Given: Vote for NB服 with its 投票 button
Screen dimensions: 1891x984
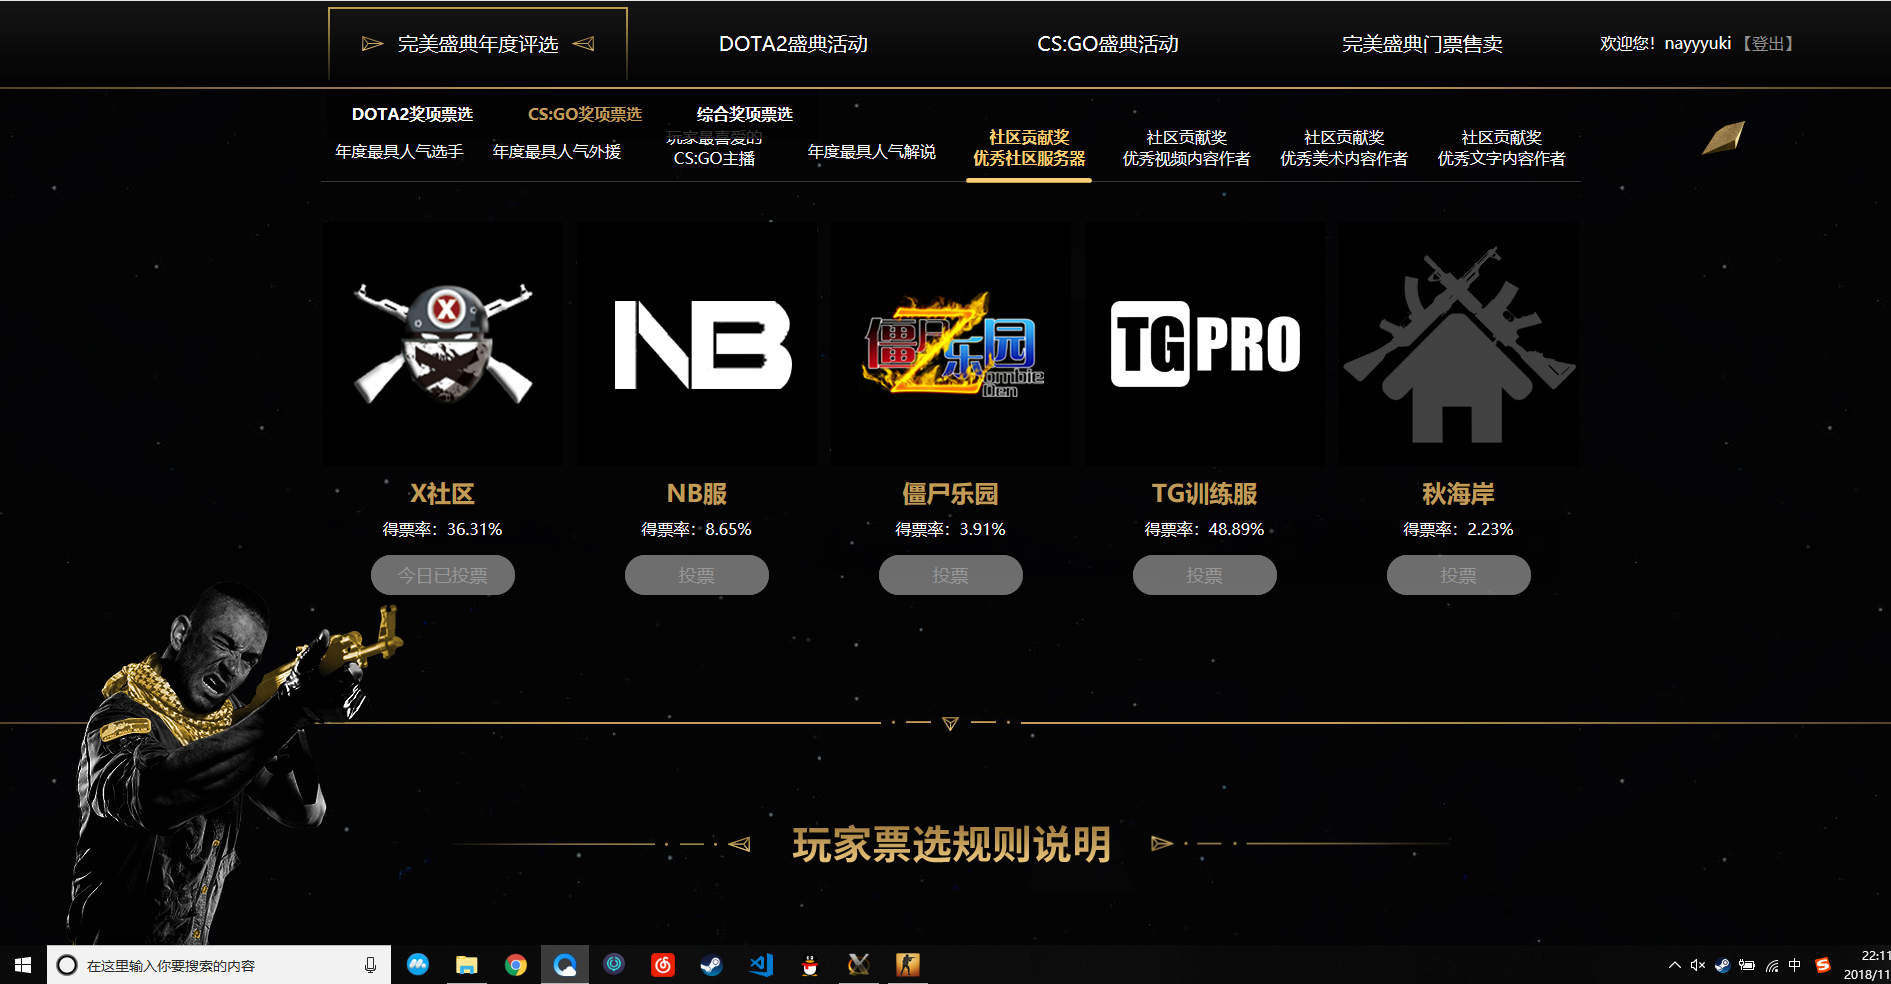Looking at the screenshot, I should [x=696, y=575].
